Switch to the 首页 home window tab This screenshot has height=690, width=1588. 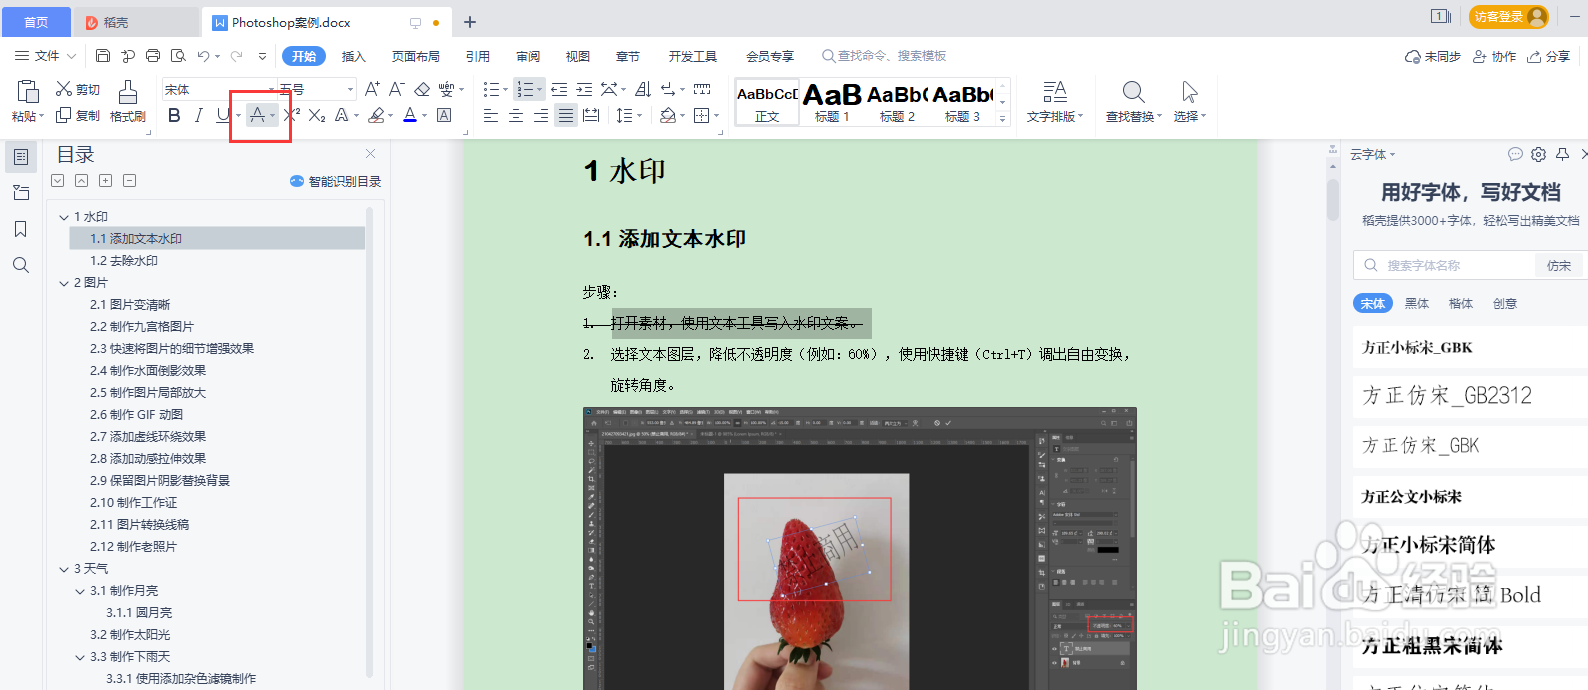(36, 22)
